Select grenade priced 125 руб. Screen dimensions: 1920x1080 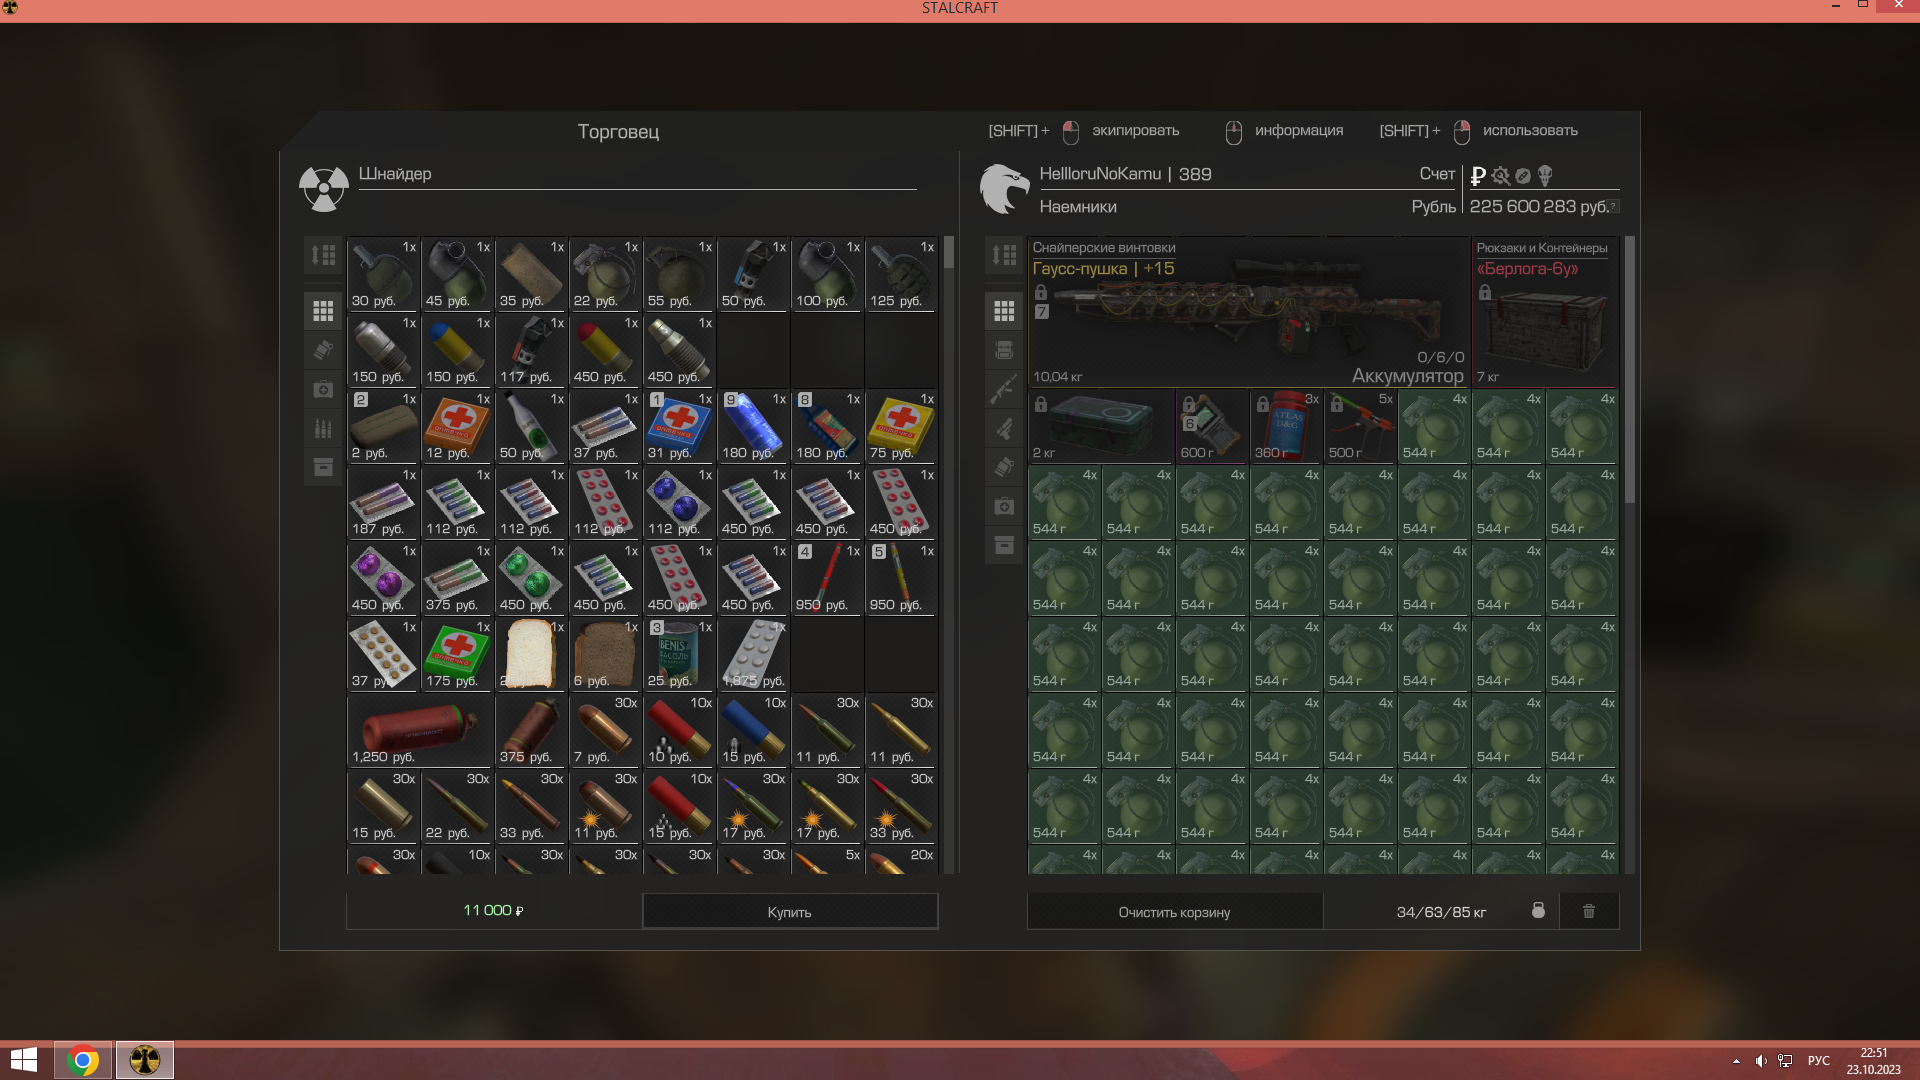pyautogui.click(x=901, y=274)
